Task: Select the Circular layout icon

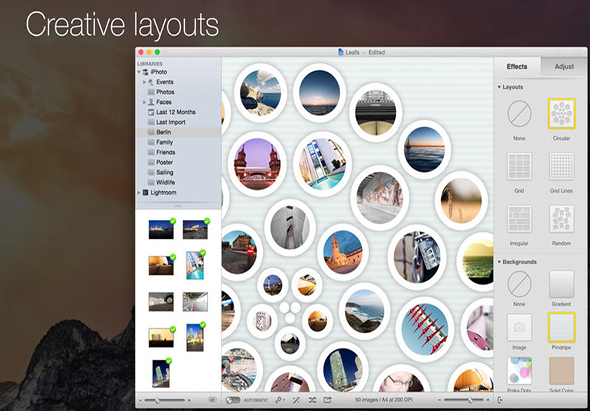Action: pos(561,114)
